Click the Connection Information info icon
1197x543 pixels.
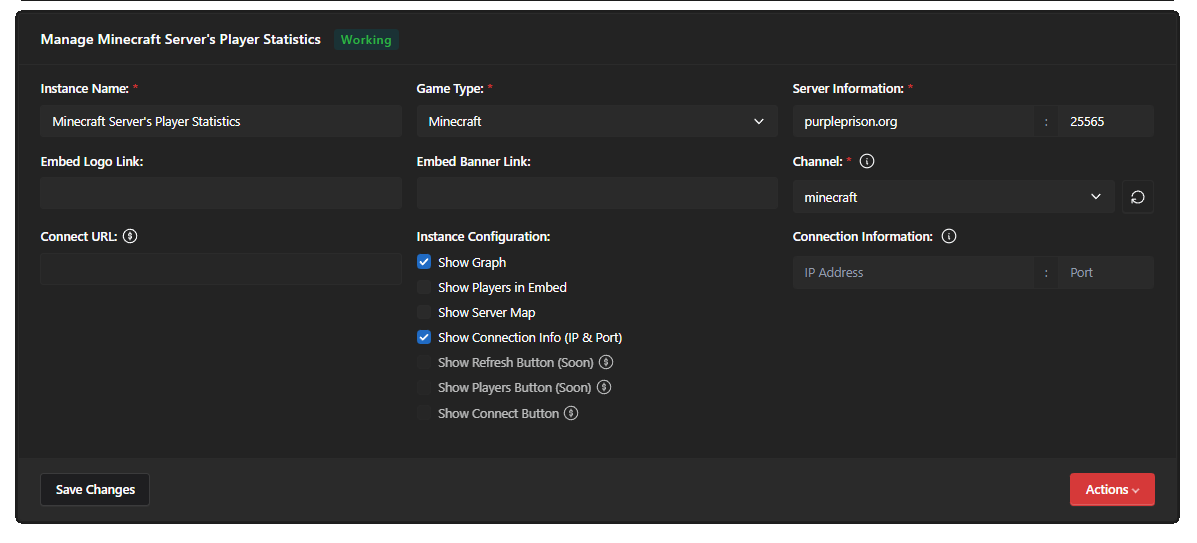(949, 237)
